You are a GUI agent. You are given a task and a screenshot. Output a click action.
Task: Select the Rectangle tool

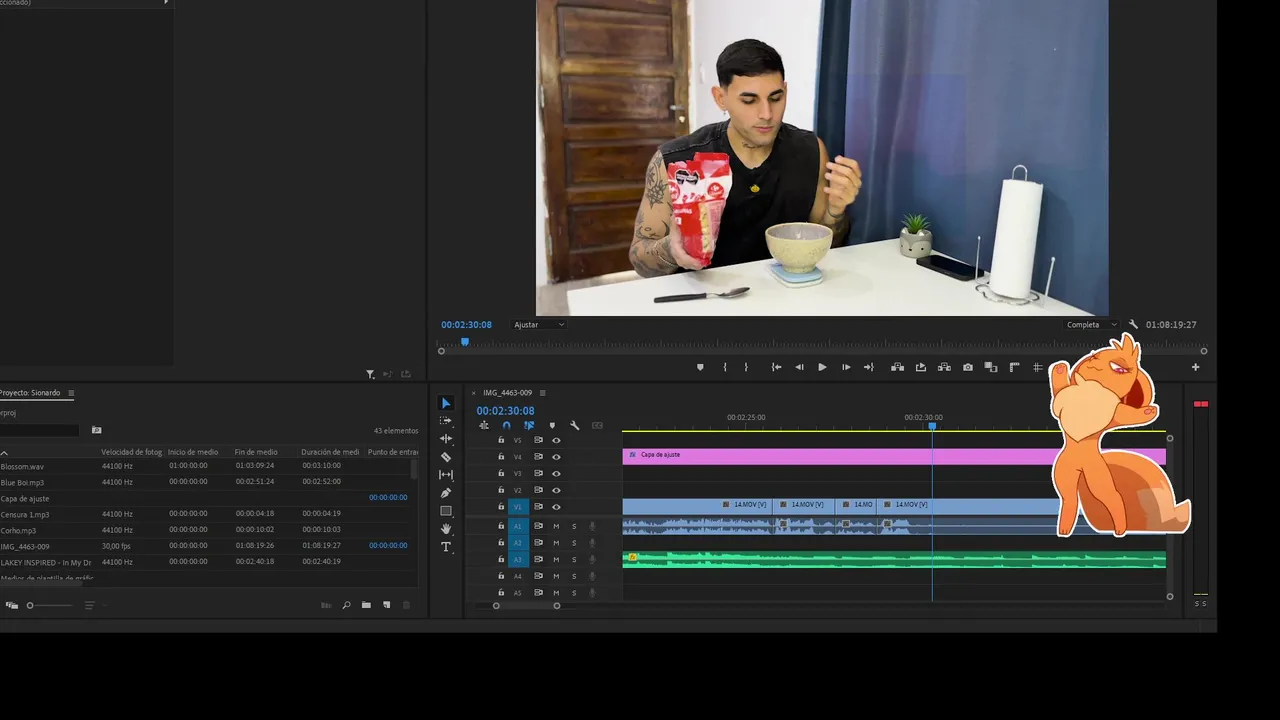coord(446,511)
